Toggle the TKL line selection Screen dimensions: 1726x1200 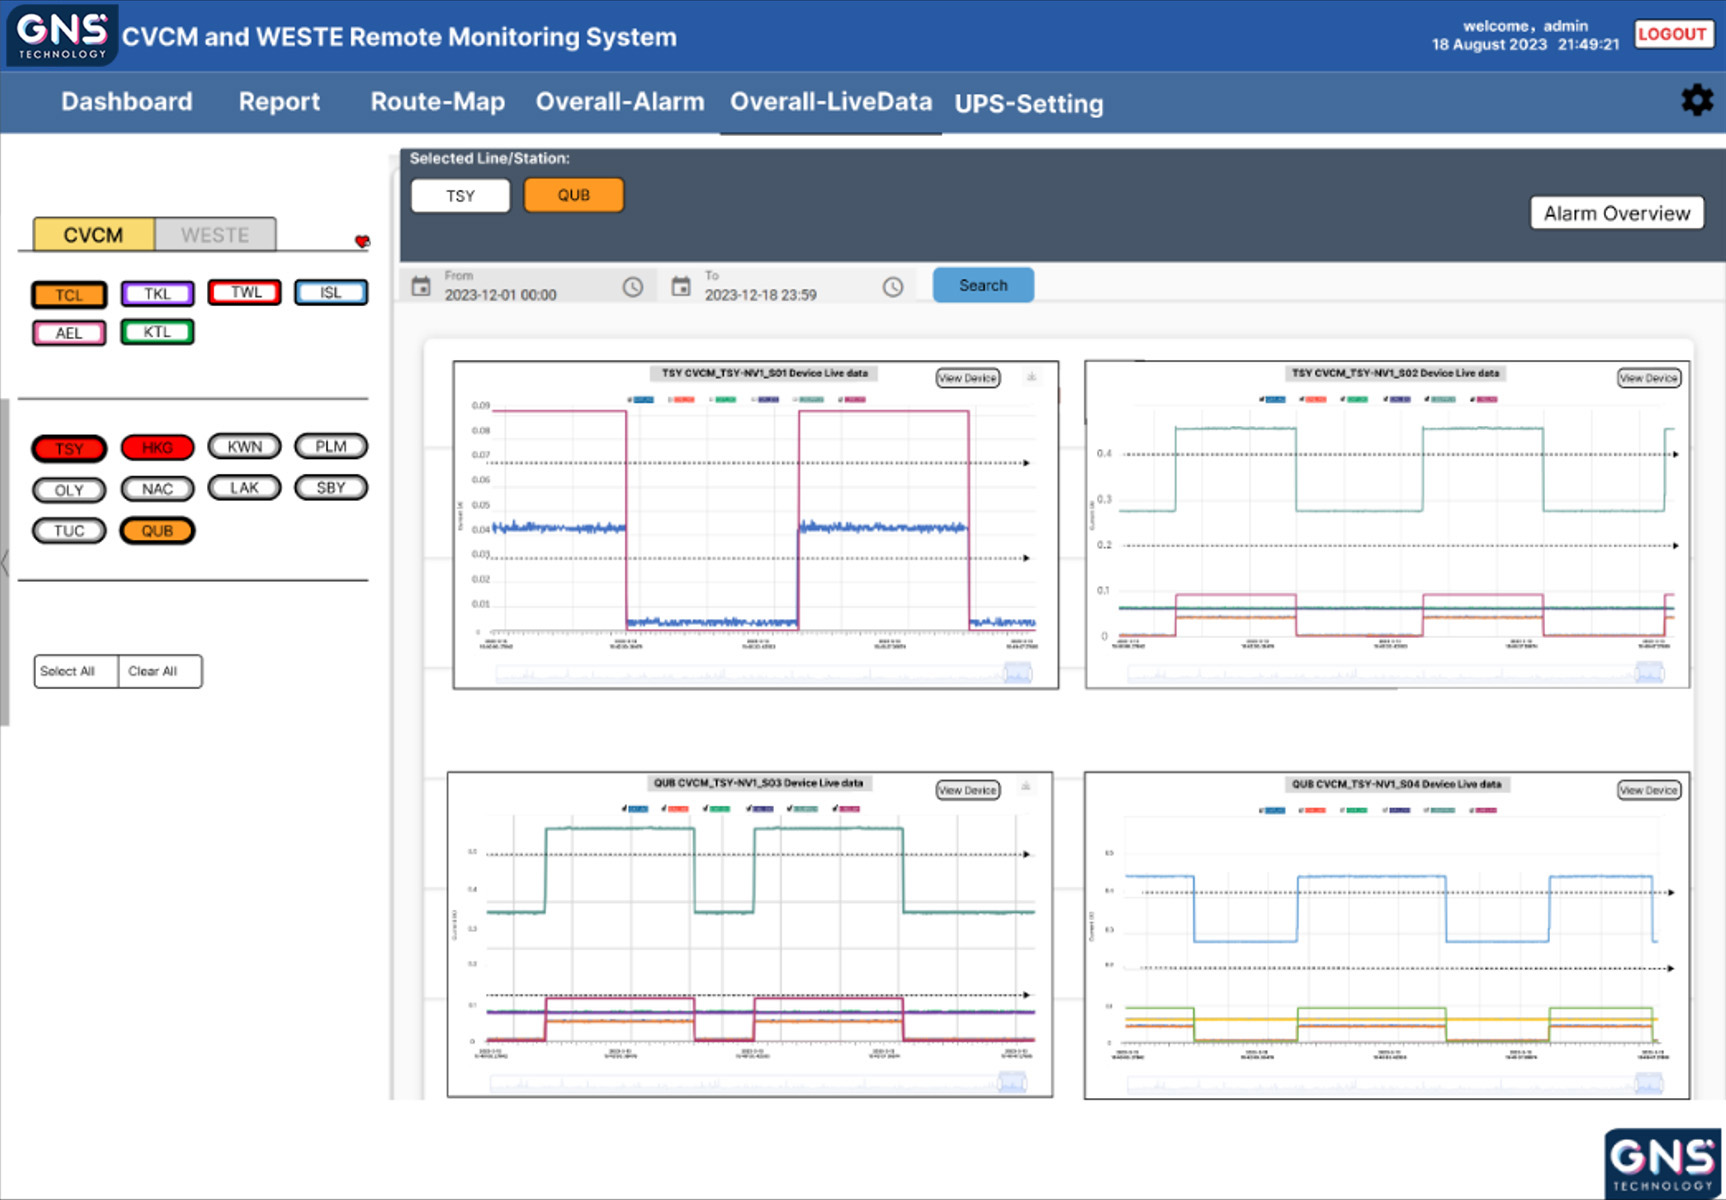157,294
